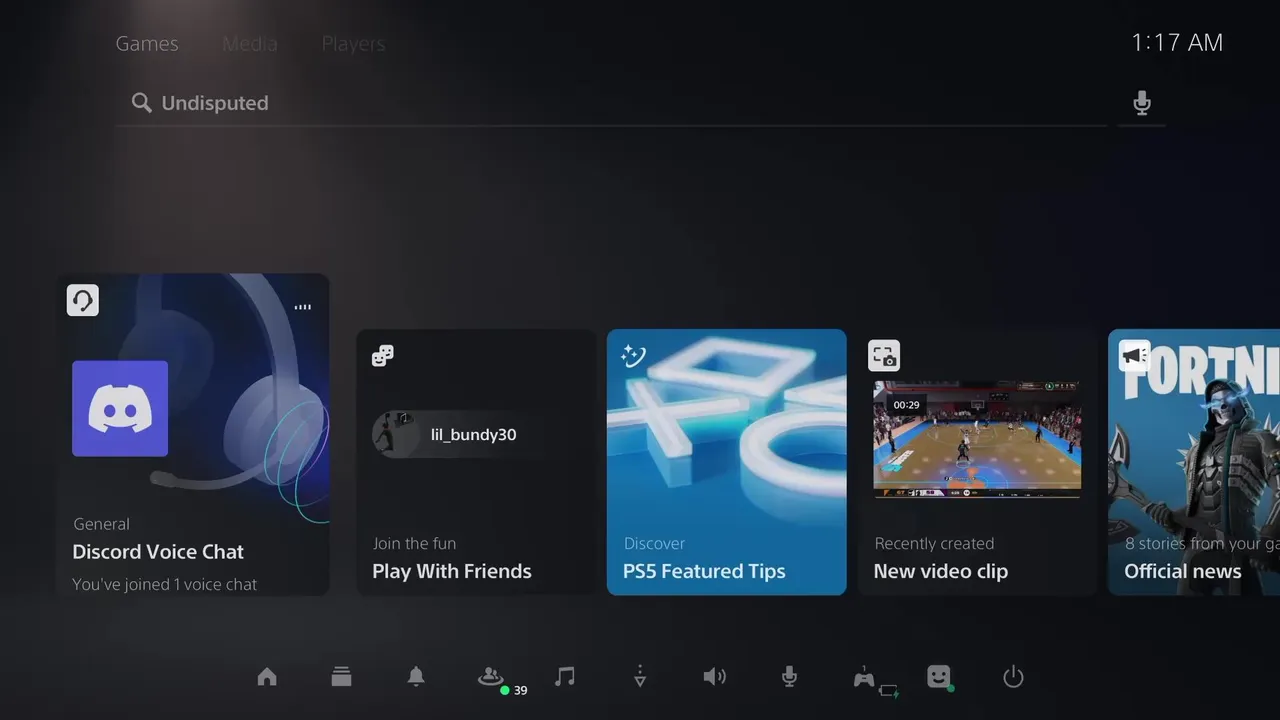Open Discord Voice Chat card title
The height and width of the screenshot is (720, 1280).
point(158,552)
